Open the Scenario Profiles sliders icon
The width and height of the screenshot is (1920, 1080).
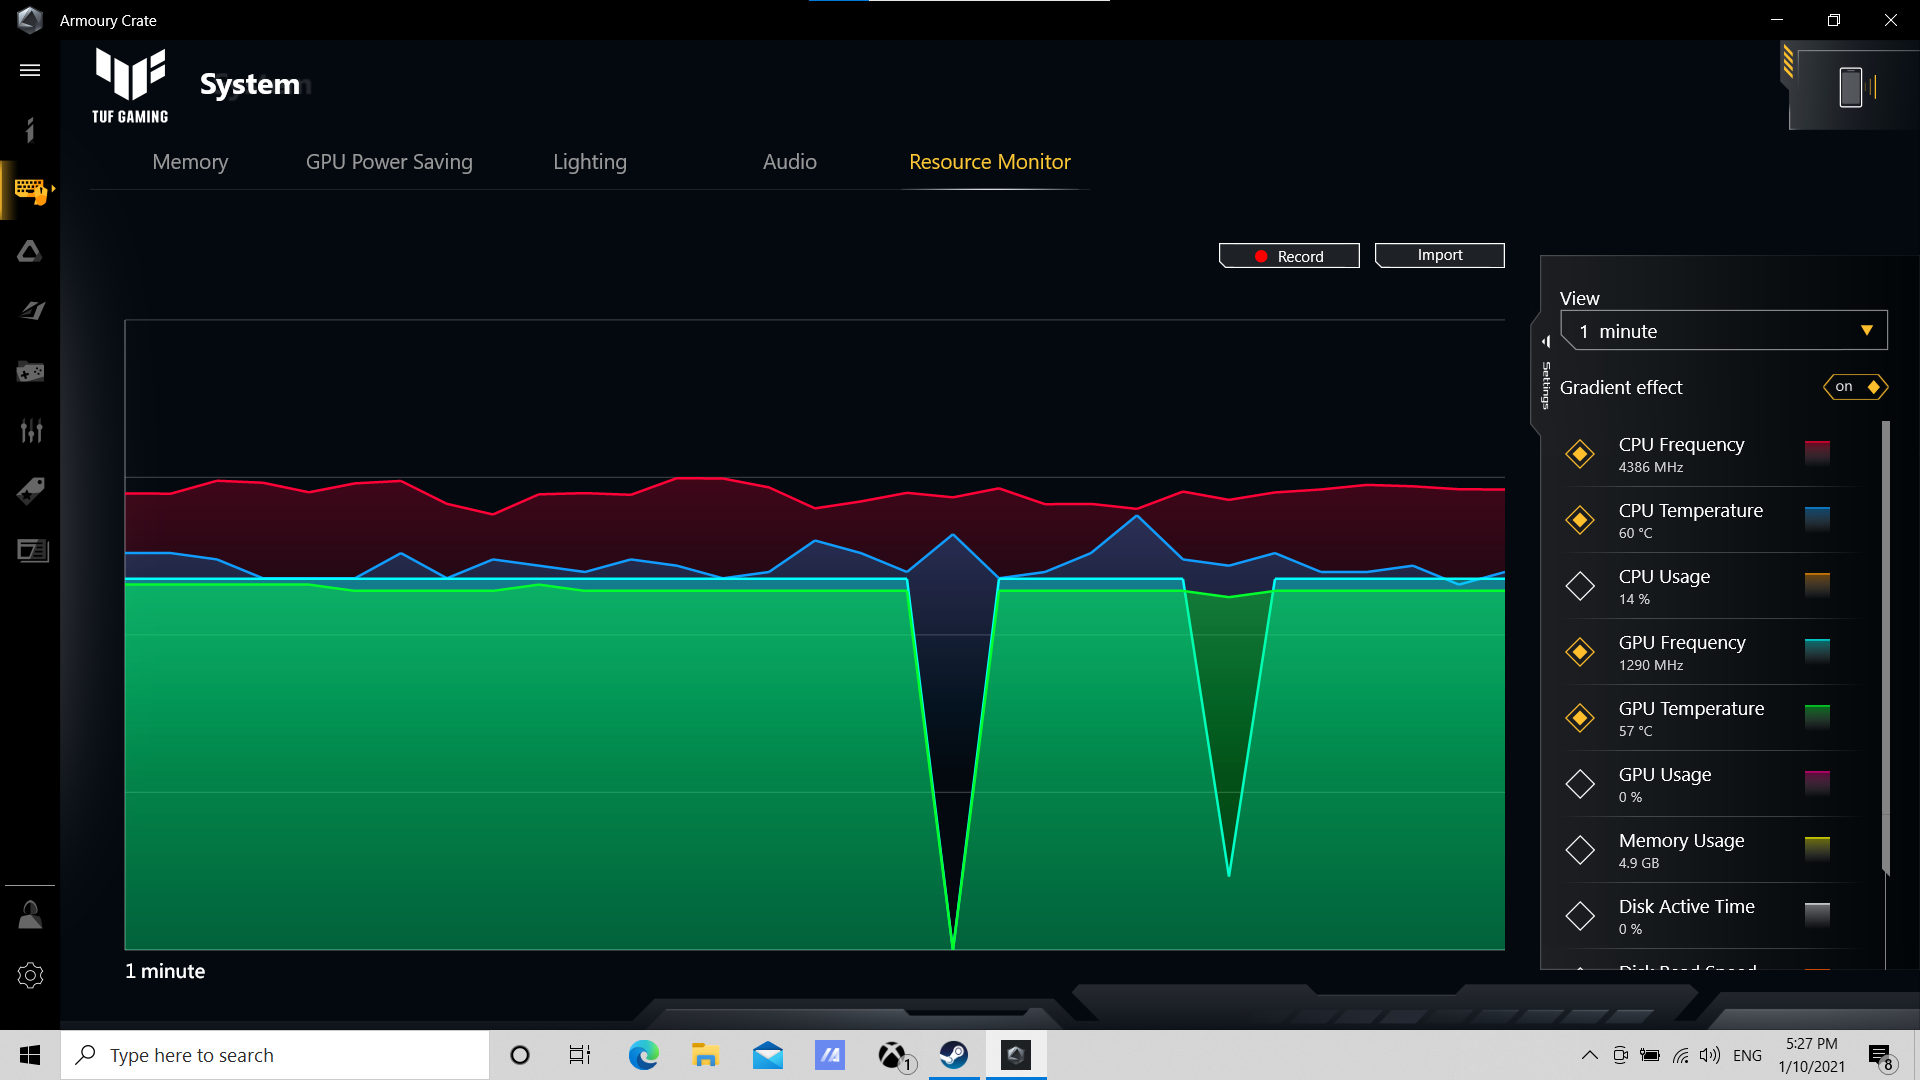[30, 431]
